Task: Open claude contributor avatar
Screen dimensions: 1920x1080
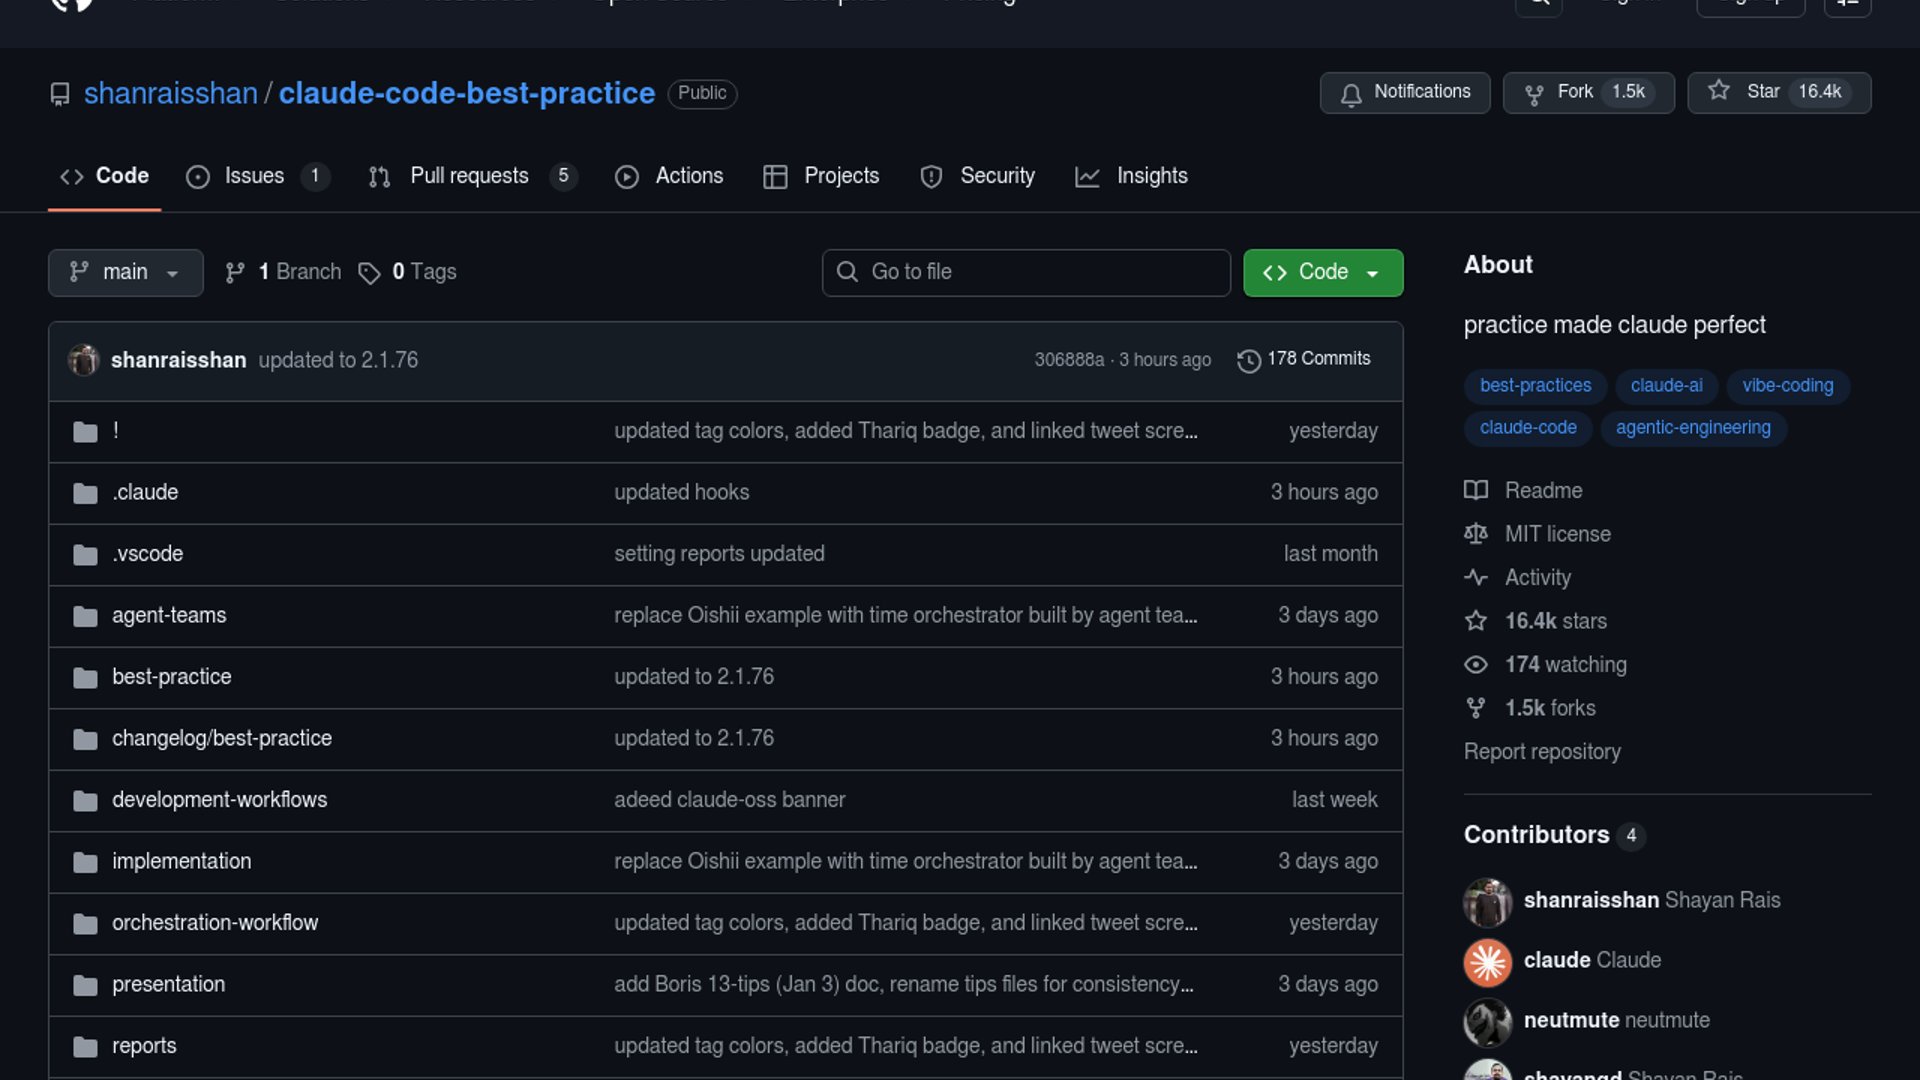Action: [x=1487, y=962]
